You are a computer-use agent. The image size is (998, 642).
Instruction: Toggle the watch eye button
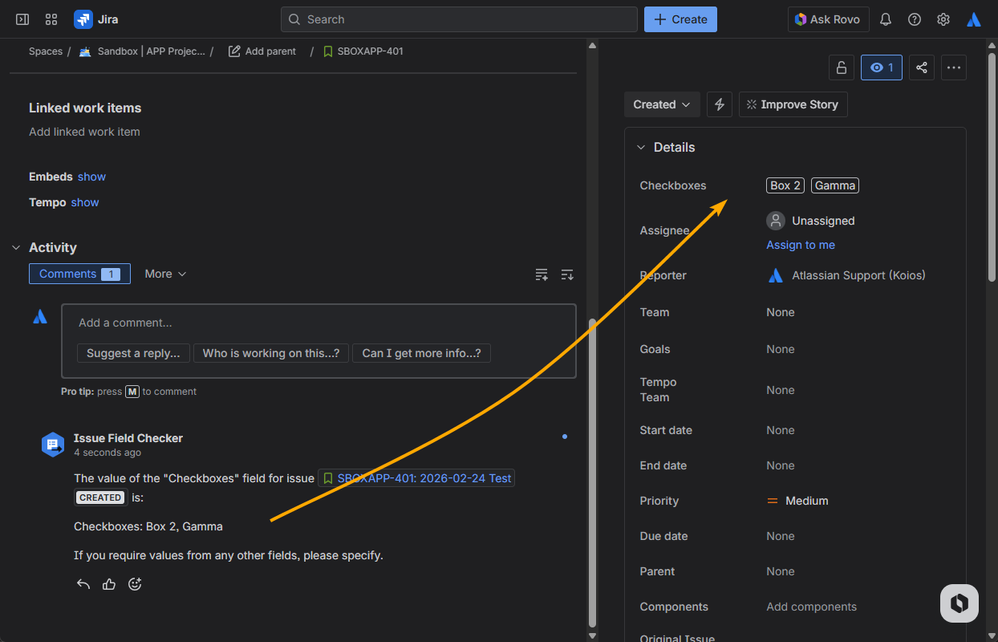point(882,67)
